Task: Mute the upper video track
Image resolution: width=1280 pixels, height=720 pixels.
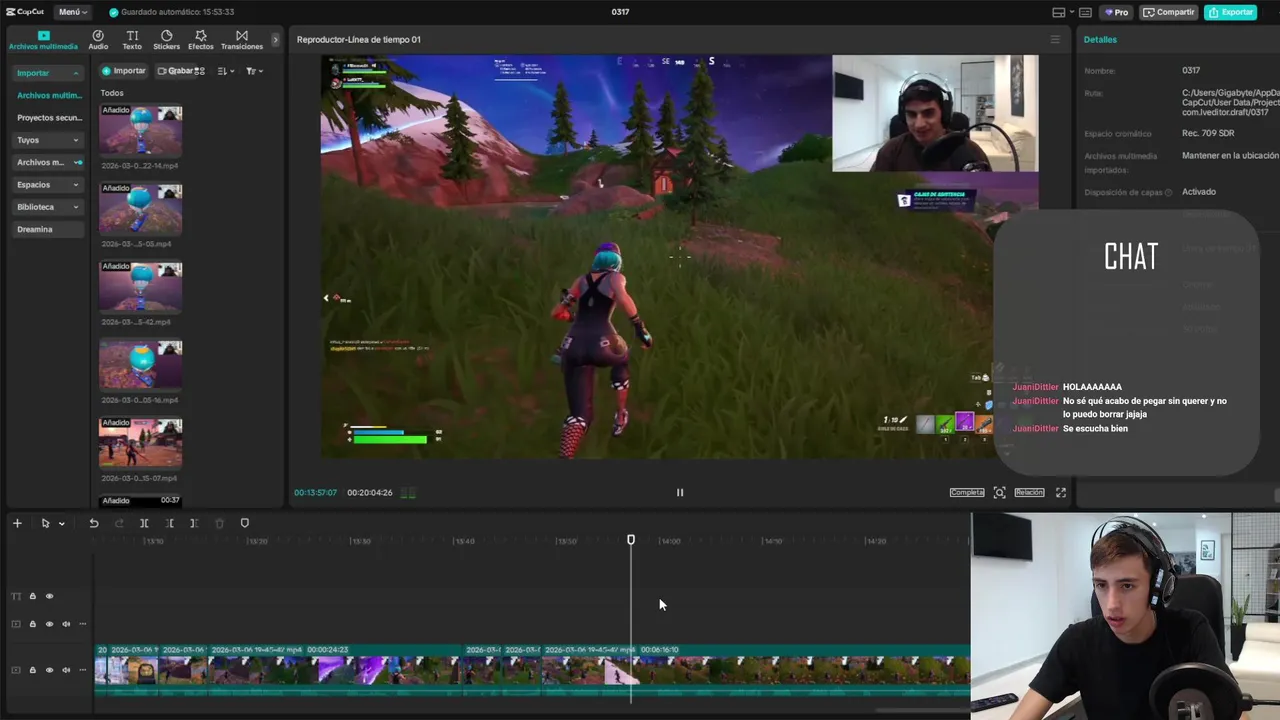Action: click(66, 624)
